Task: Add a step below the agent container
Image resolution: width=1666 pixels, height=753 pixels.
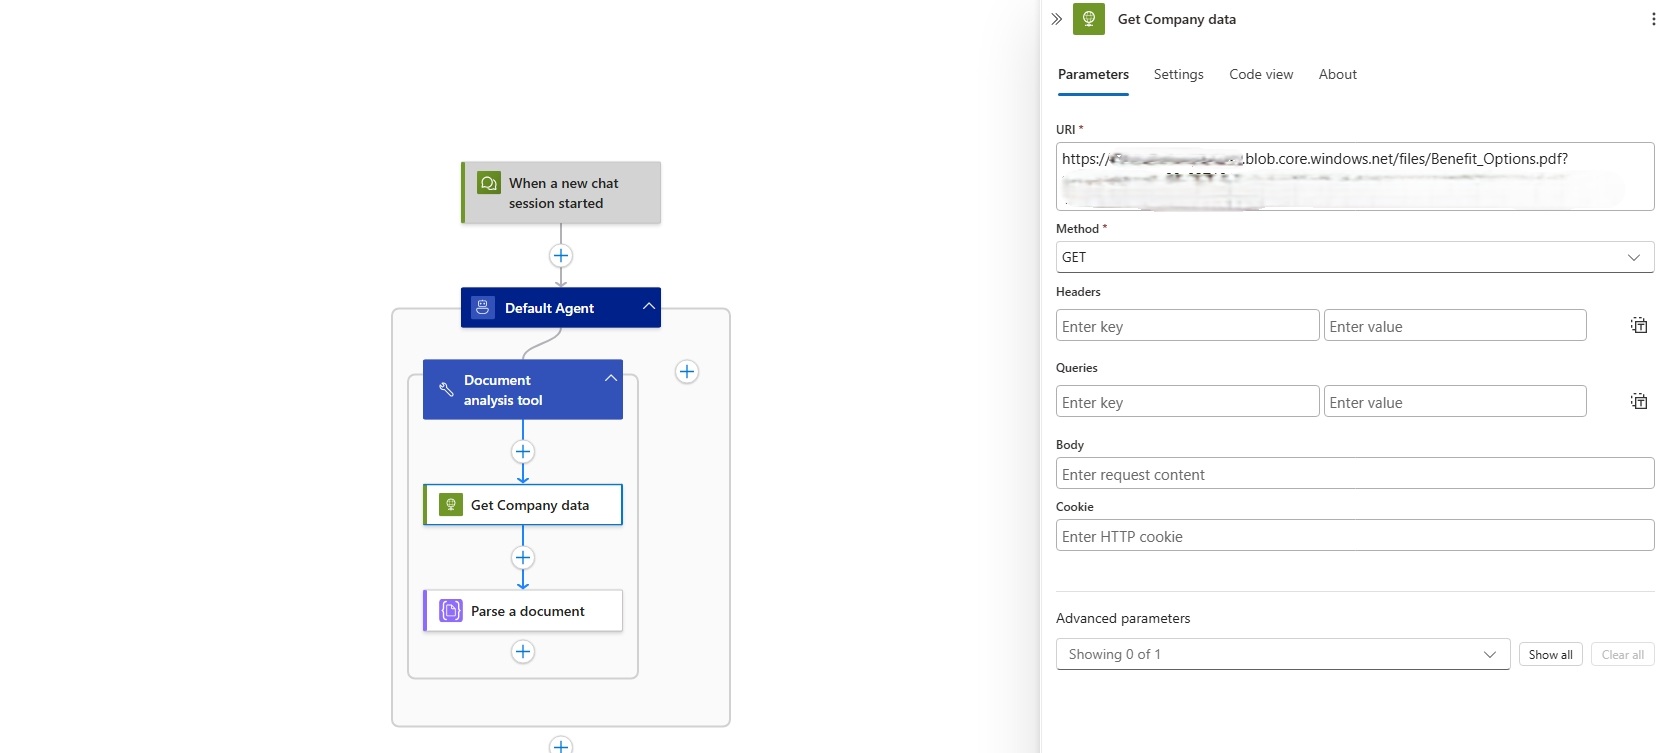Action: [x=561, y=745]
